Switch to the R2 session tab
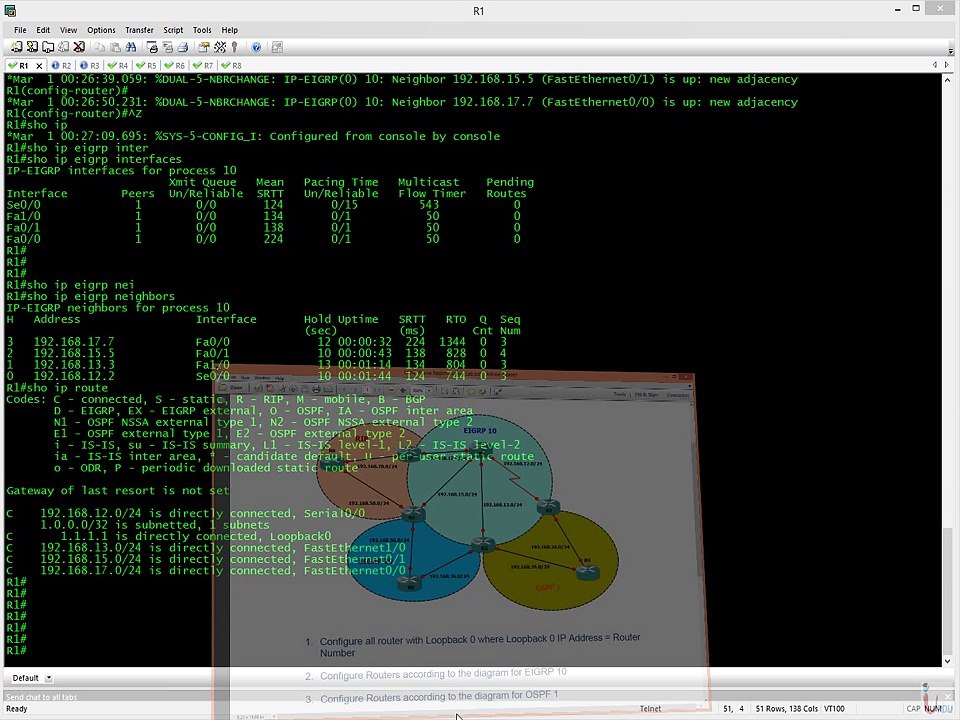Screen dimensions: 960x720 click(61, 66)
